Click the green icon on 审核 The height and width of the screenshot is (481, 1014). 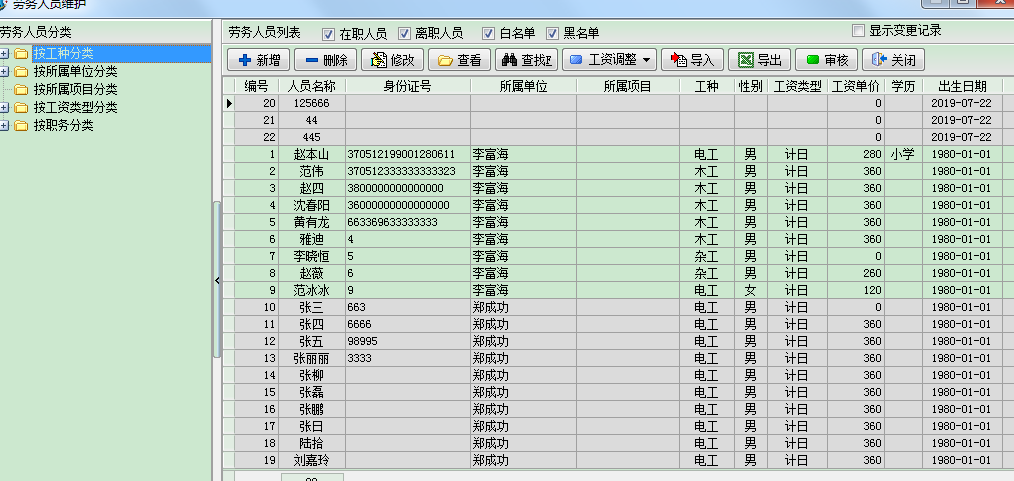tap(813, 60)
